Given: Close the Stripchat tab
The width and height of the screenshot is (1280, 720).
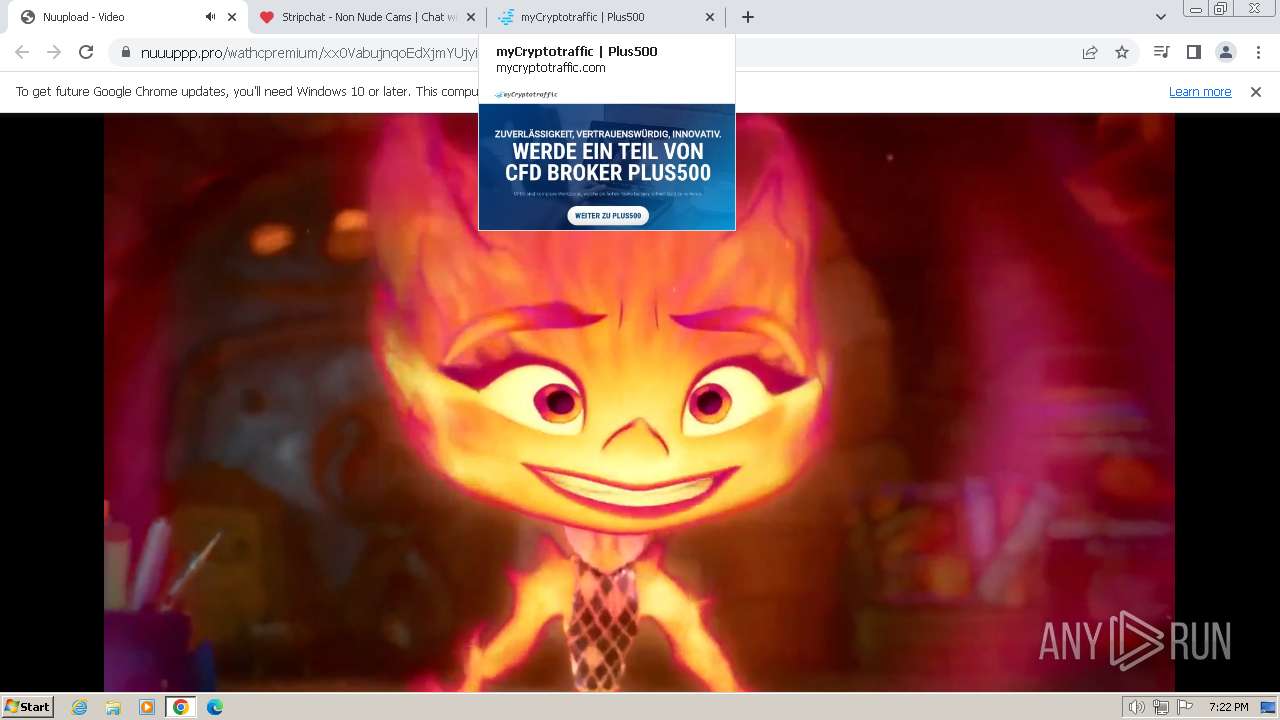Looking at the screenshot, I should [471, 17].
